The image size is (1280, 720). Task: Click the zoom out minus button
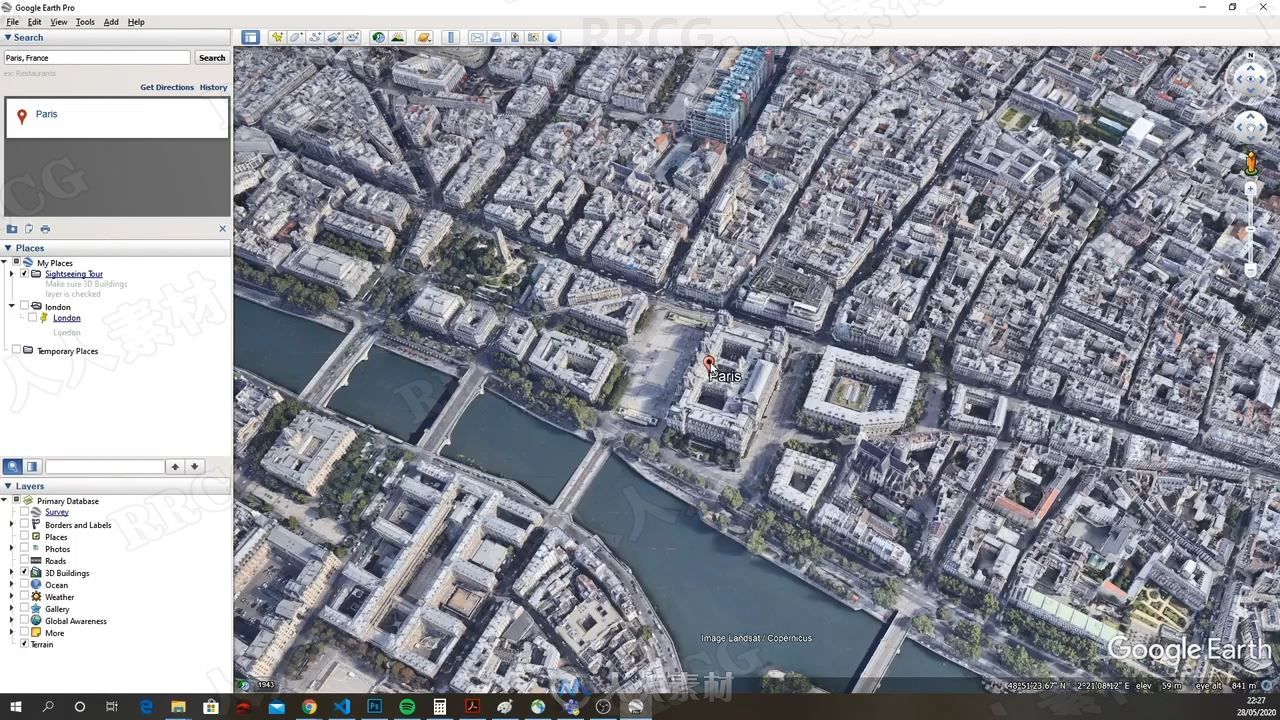coord(1250,270)
